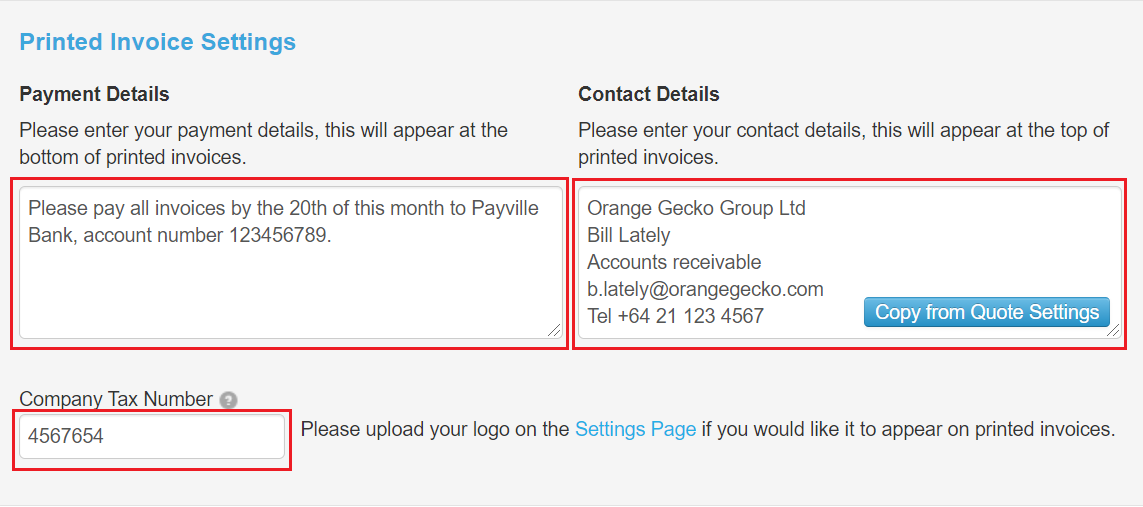Click the Payment Details textarea resize grip
Viewport: 1143px width, 507px height.
point(554,330)
